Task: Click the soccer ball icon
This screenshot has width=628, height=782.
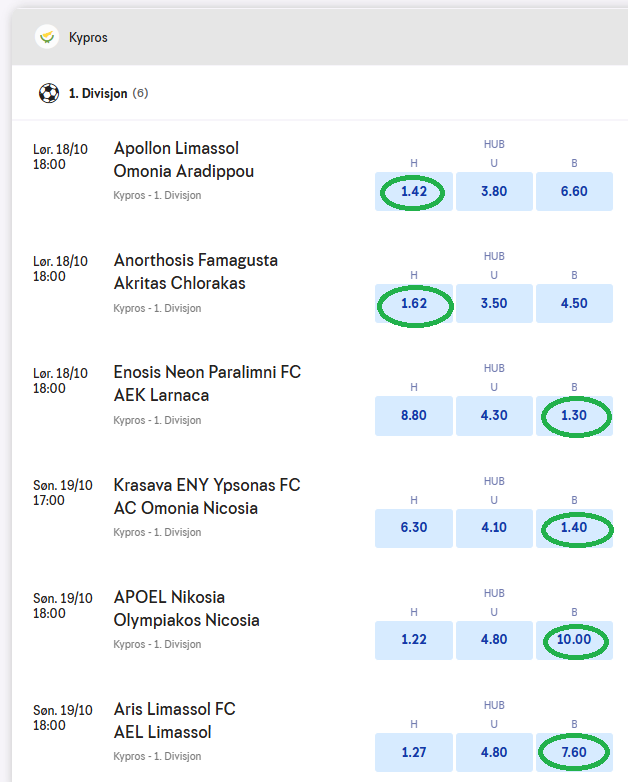Action: (x=48, y=93)
